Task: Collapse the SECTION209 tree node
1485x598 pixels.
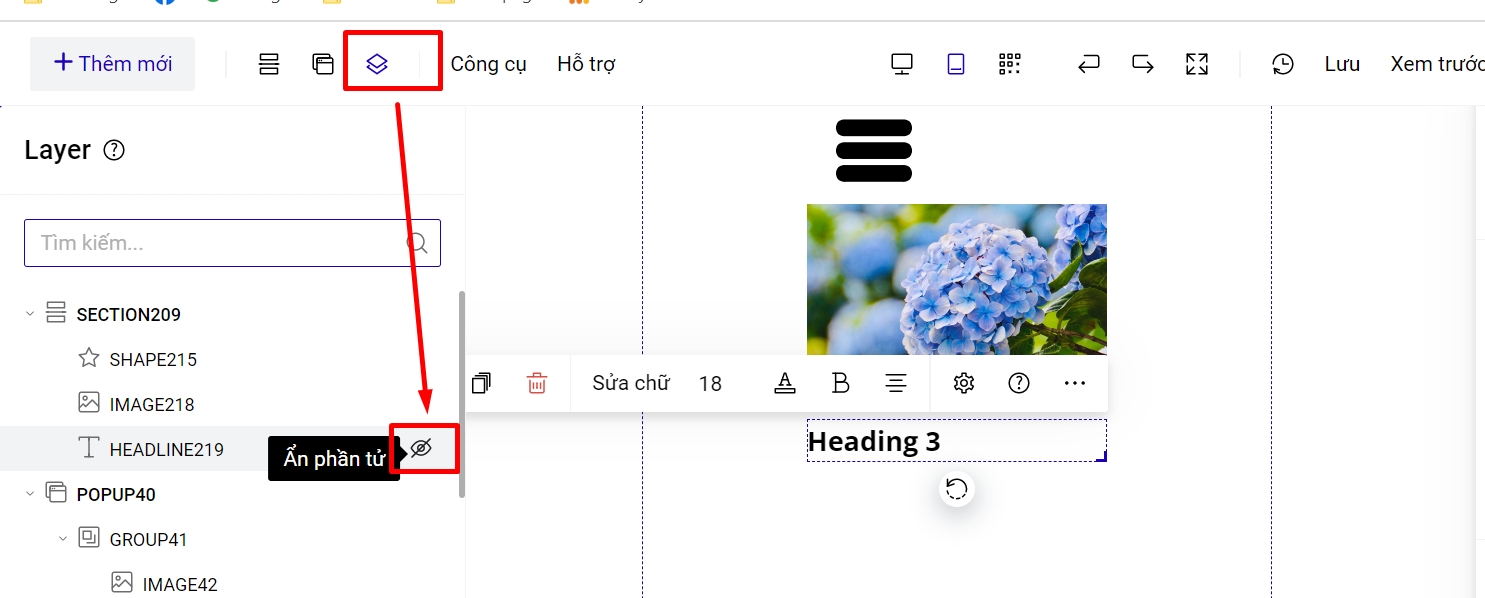Action: (x=30, y=314)
